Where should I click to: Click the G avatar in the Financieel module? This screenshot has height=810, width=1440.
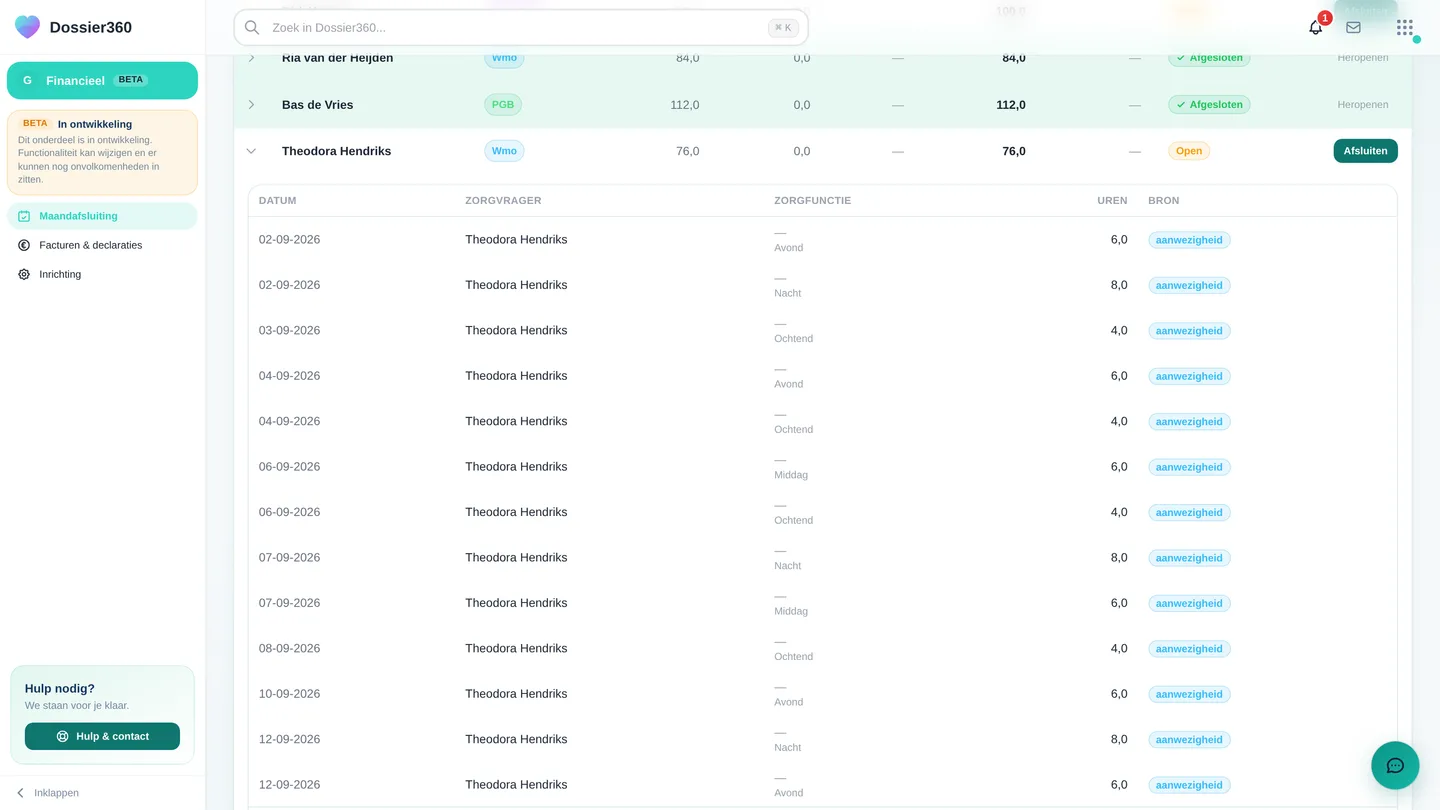point(27,80)
